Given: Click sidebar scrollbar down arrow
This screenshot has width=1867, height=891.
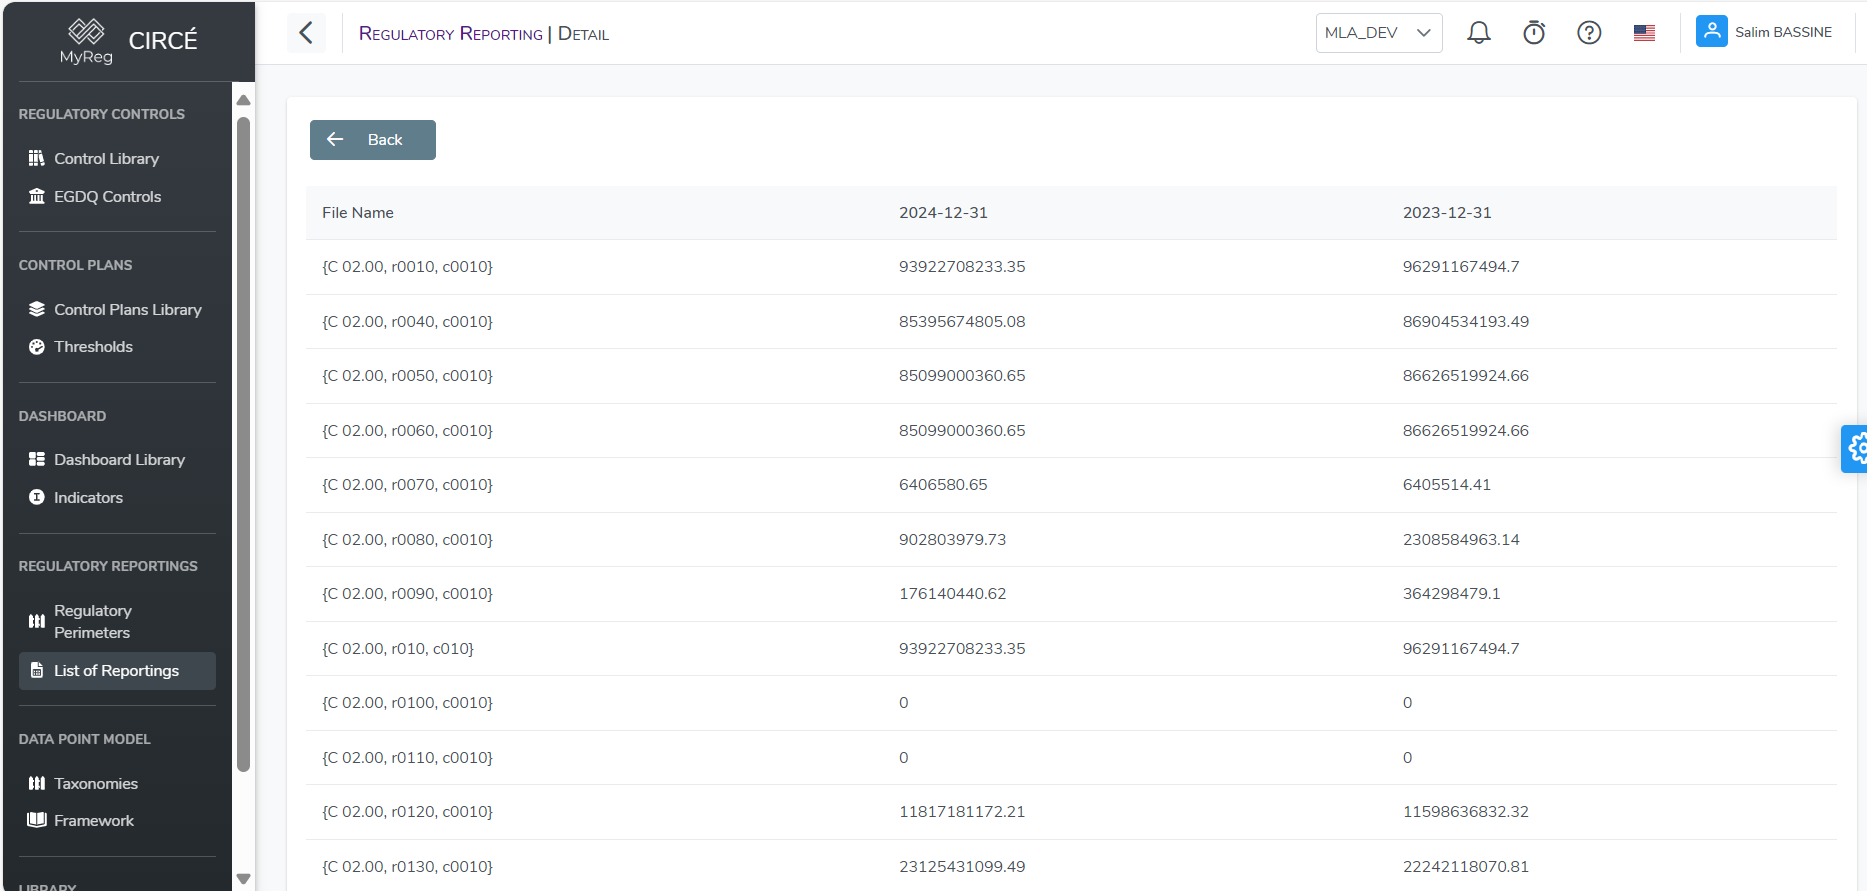Looking at the screenshot, I should [x=243, y=879].
